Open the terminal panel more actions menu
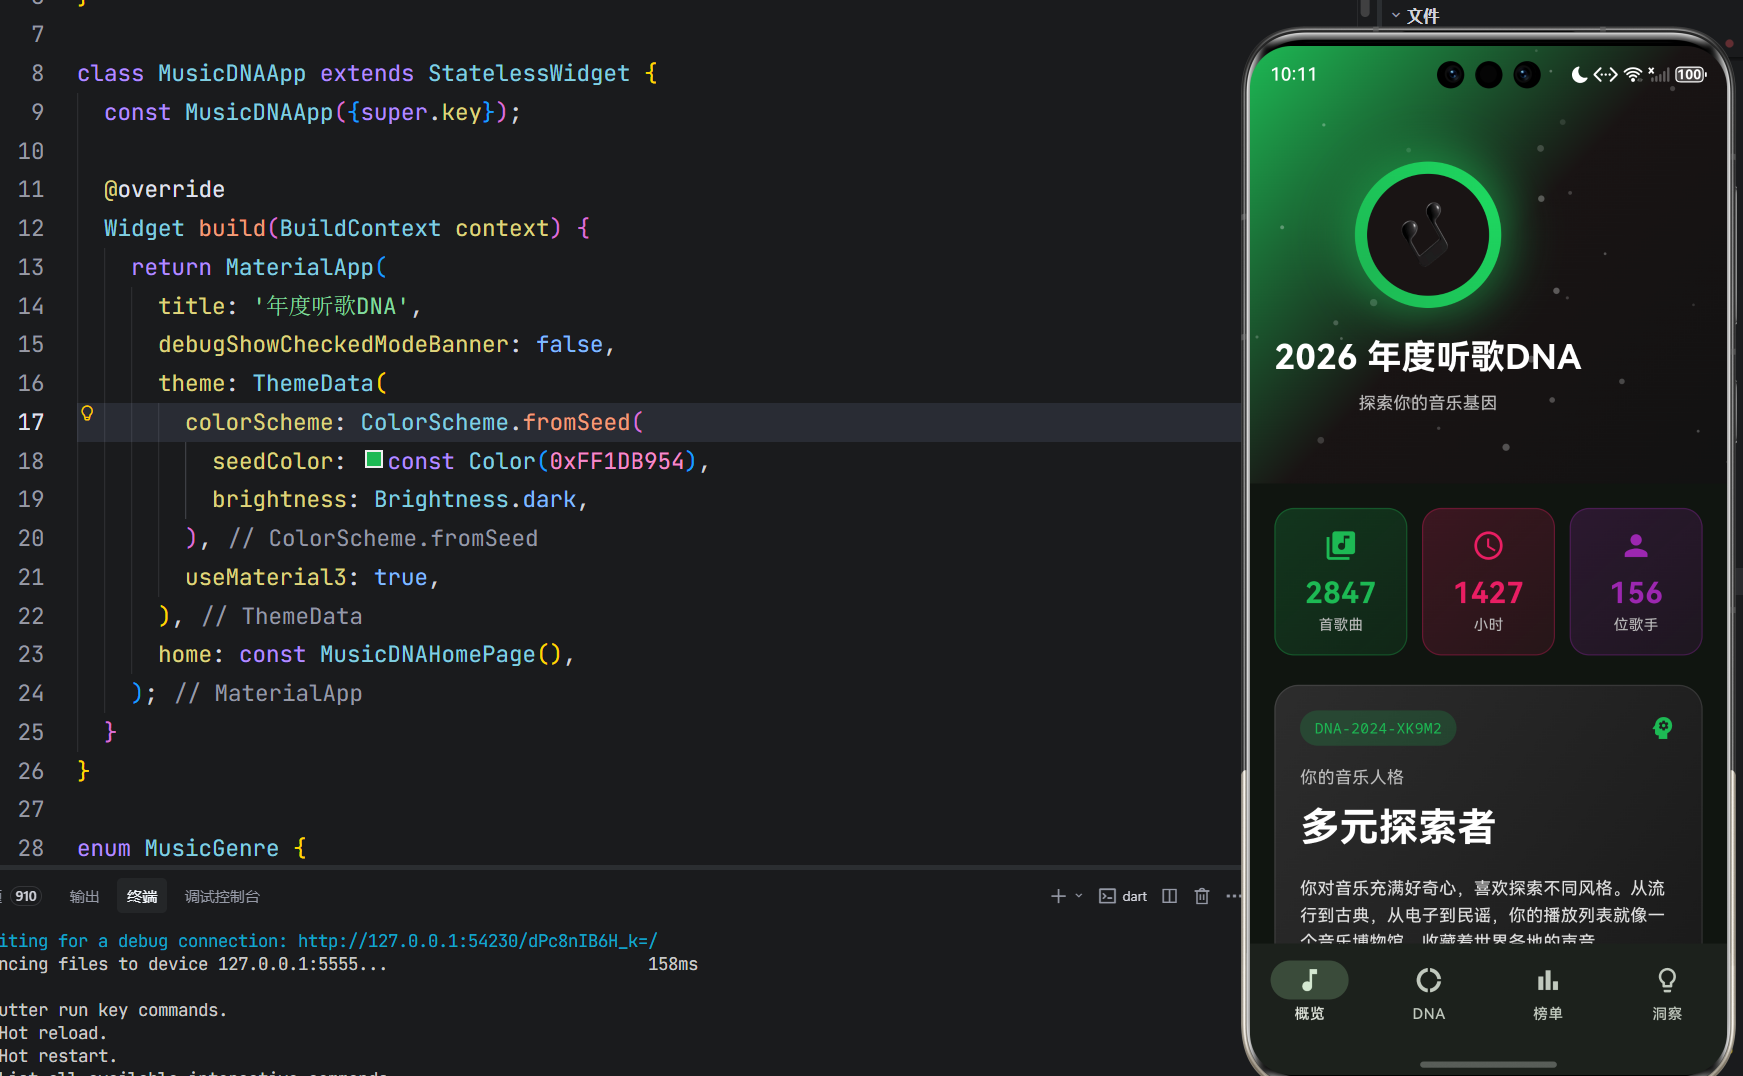This screenshot has width=1743, height=1076. (x=1233, y=896)
